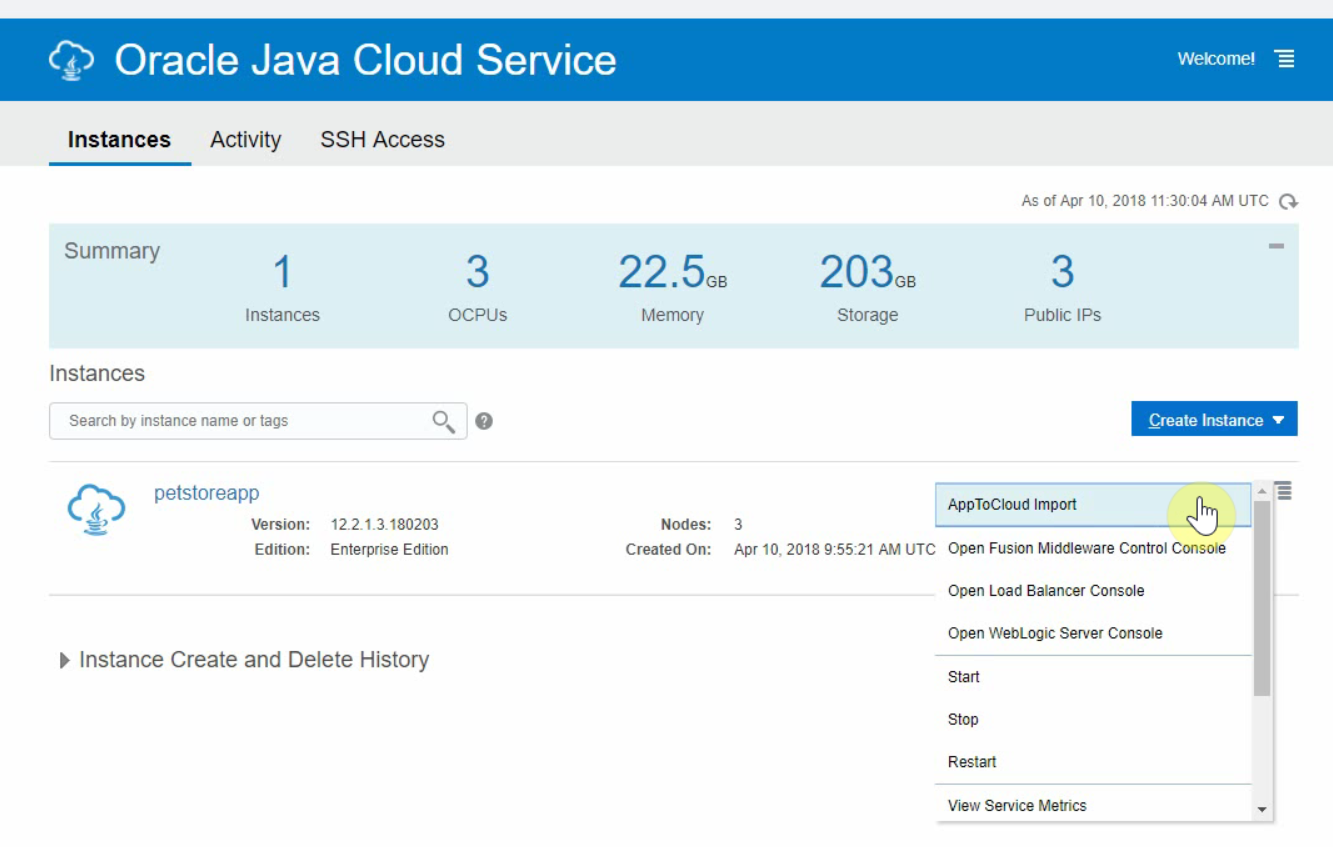The width and height of the screenshot is (1333, 847).
Task: Click the menu scrollbar down arrow
Action: pos(1262,810)
